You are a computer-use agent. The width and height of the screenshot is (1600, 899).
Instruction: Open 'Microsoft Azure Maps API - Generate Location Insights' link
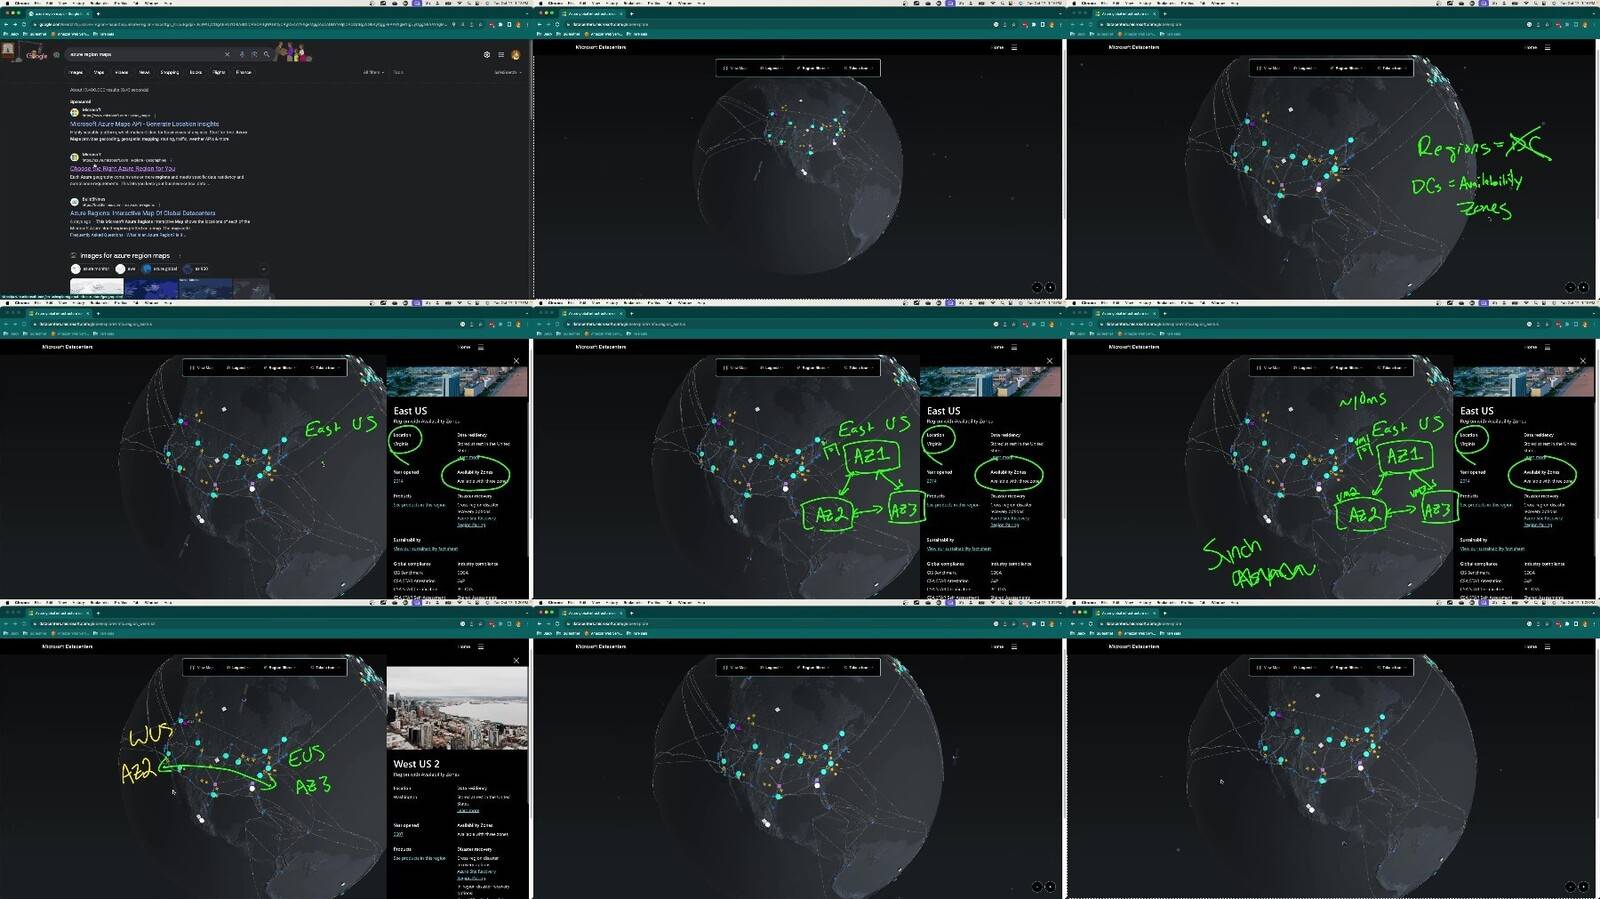click(144, 124)
